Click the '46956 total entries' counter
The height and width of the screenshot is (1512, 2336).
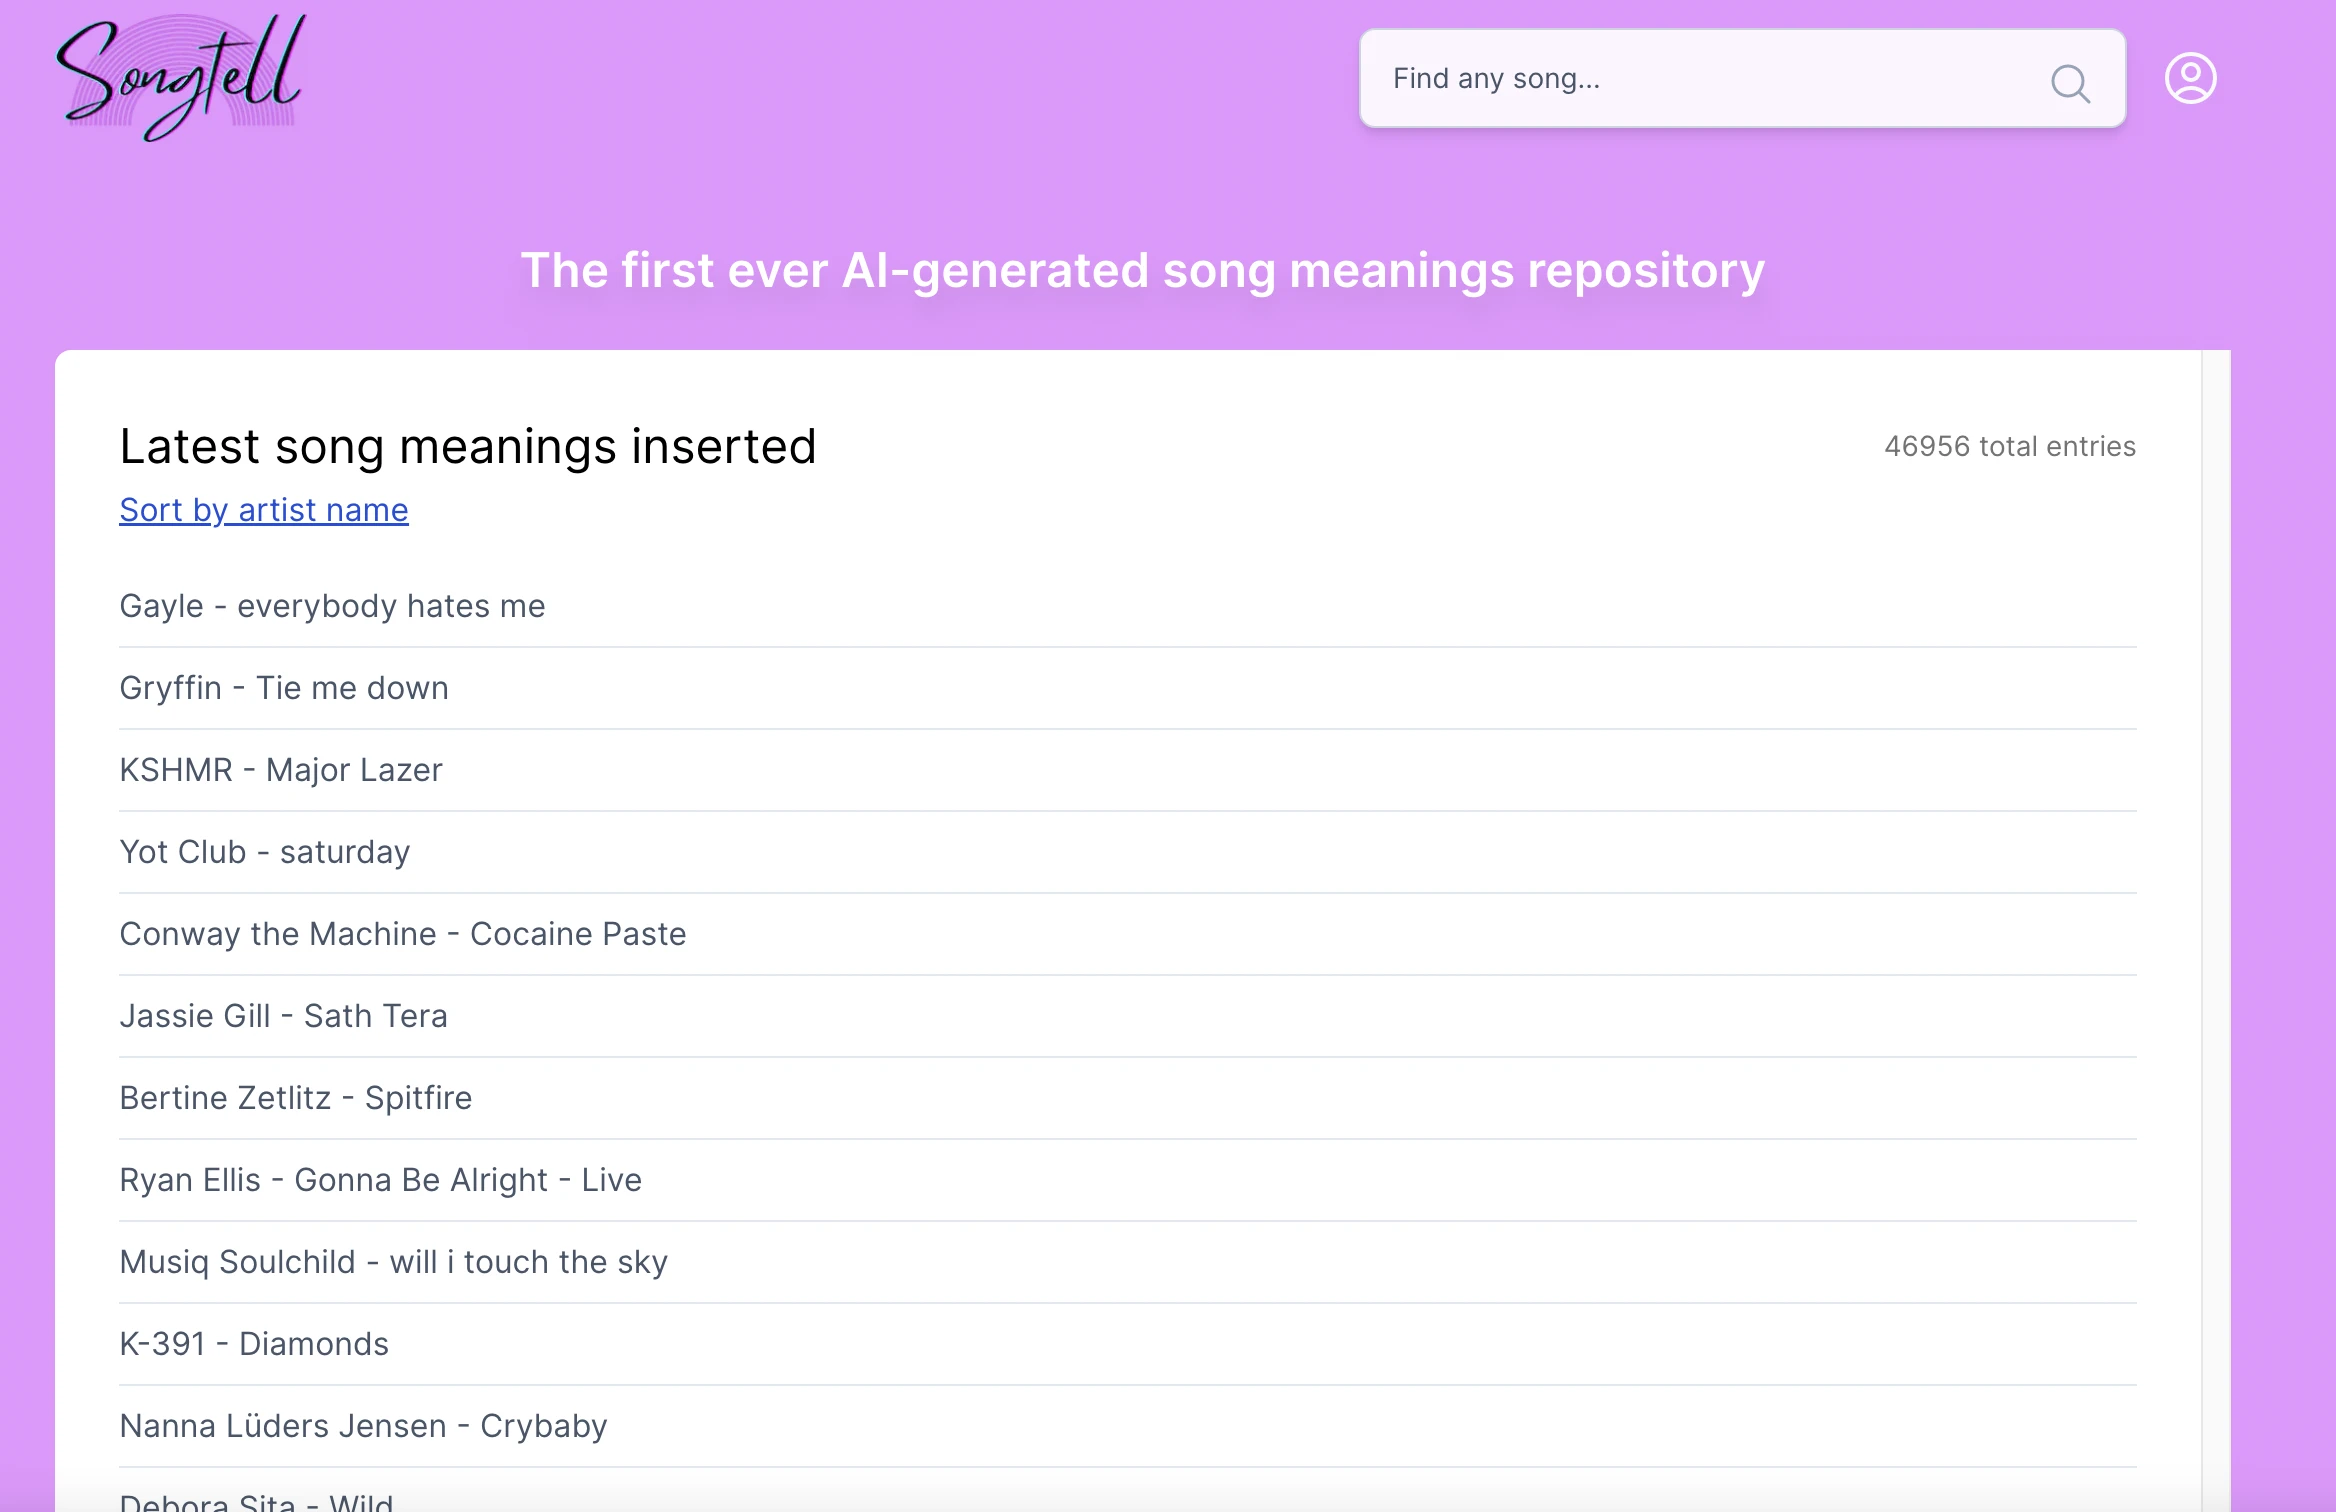coord(2010,447)
